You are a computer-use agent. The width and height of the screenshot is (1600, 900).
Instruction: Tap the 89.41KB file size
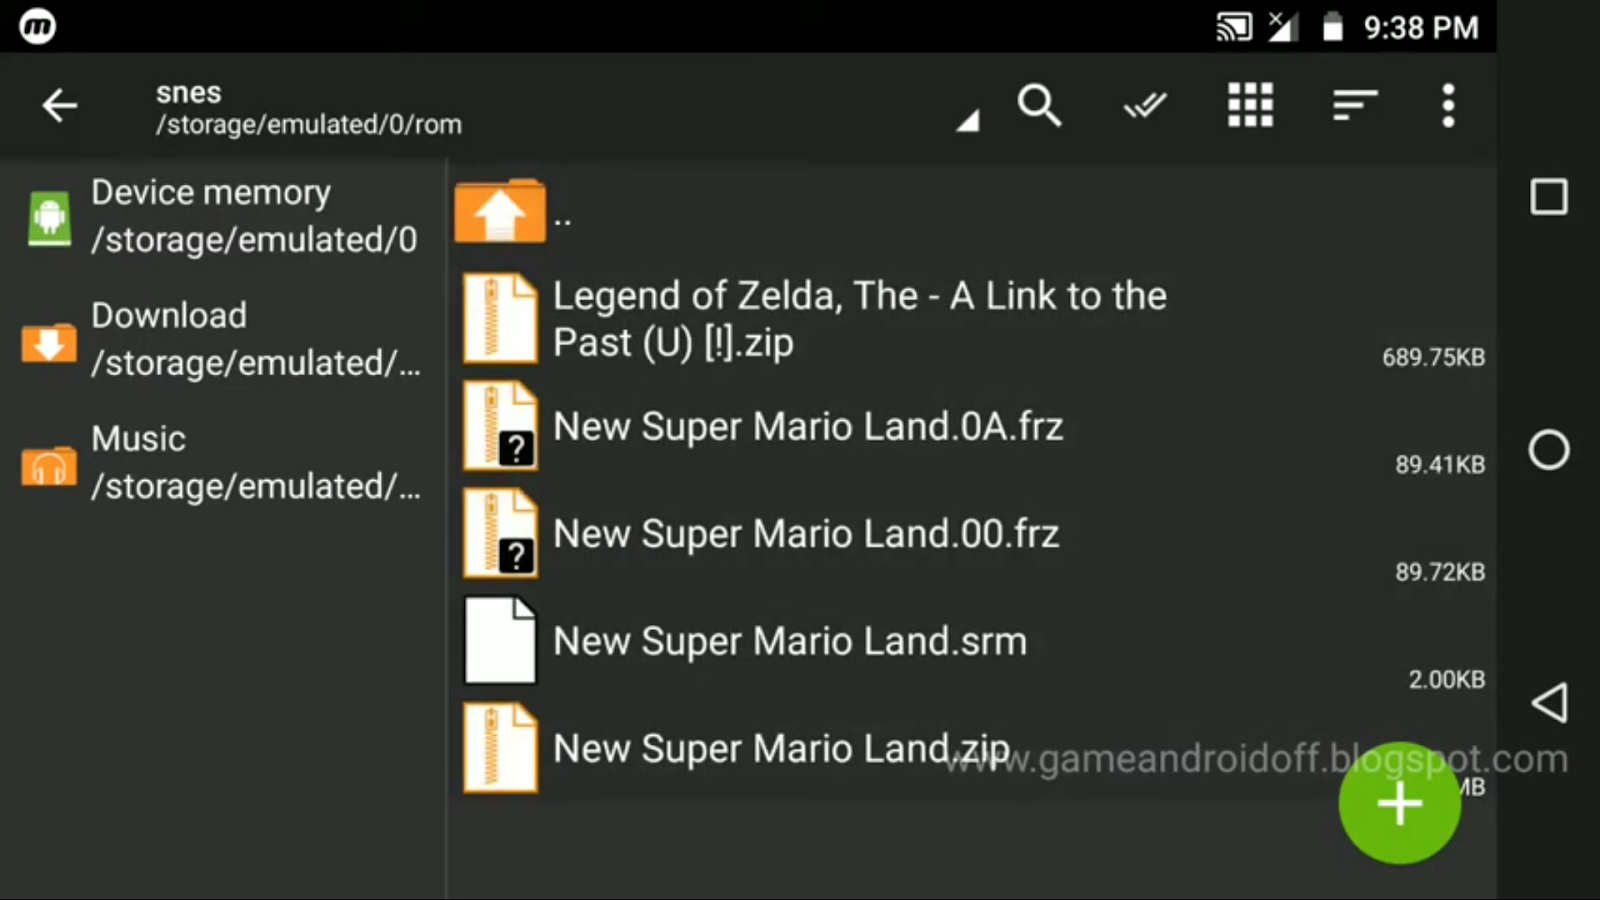click(x=1440, y=464)
